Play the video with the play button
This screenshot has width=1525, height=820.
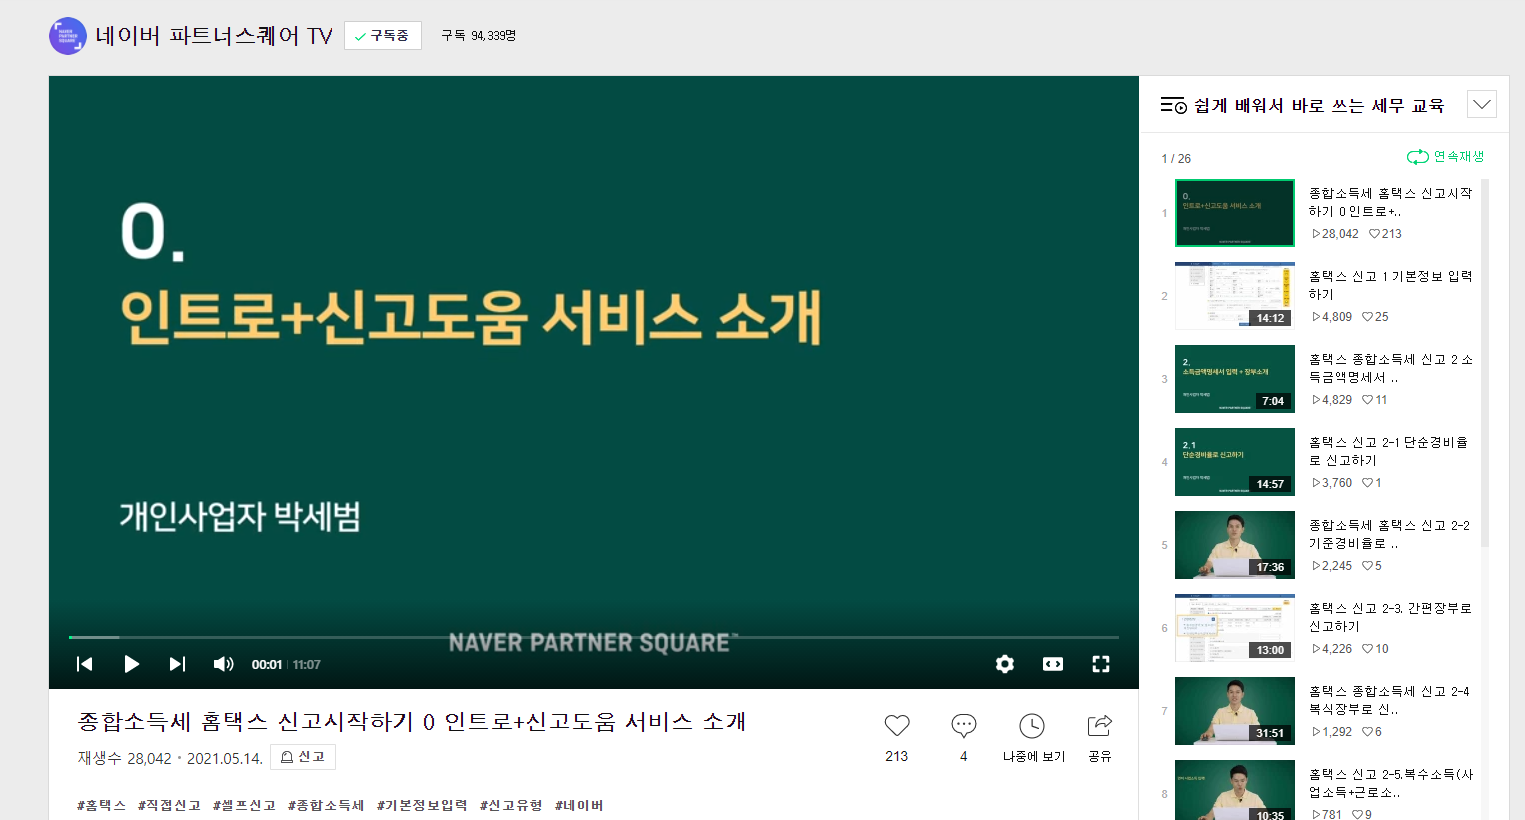click(x=131, y=664)
